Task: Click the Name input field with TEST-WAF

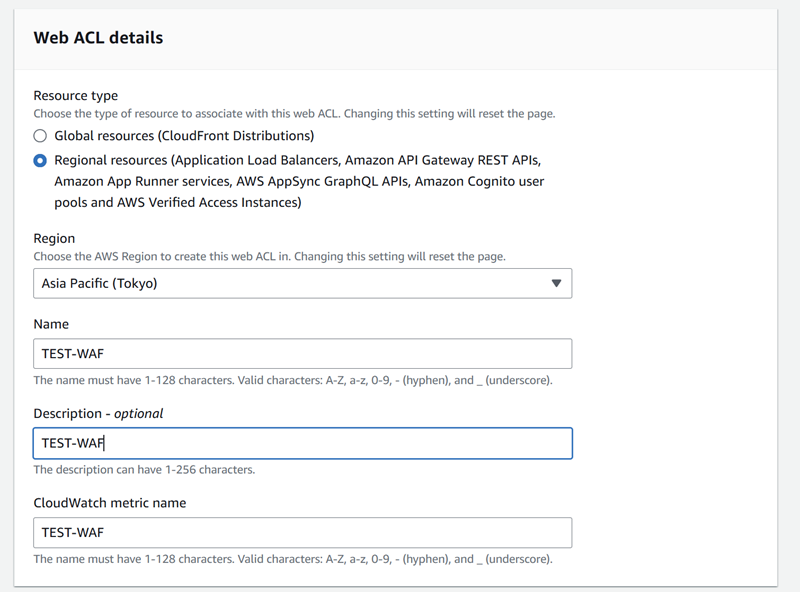Action: (303, 354)
